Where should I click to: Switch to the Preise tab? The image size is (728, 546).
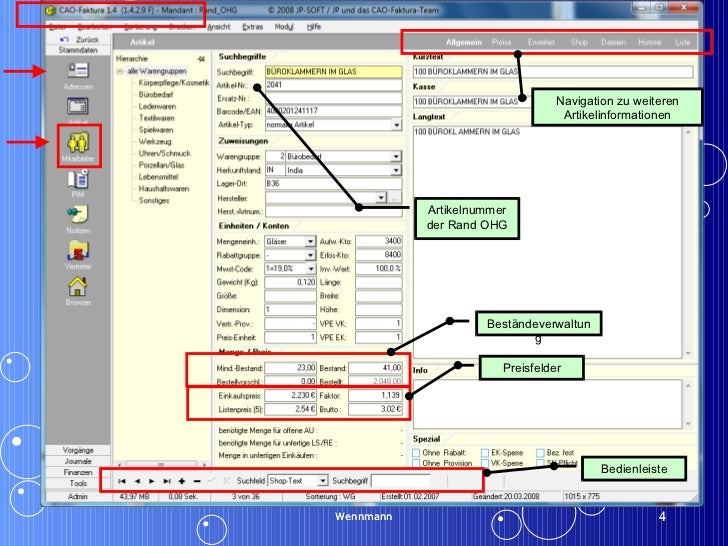501,42
